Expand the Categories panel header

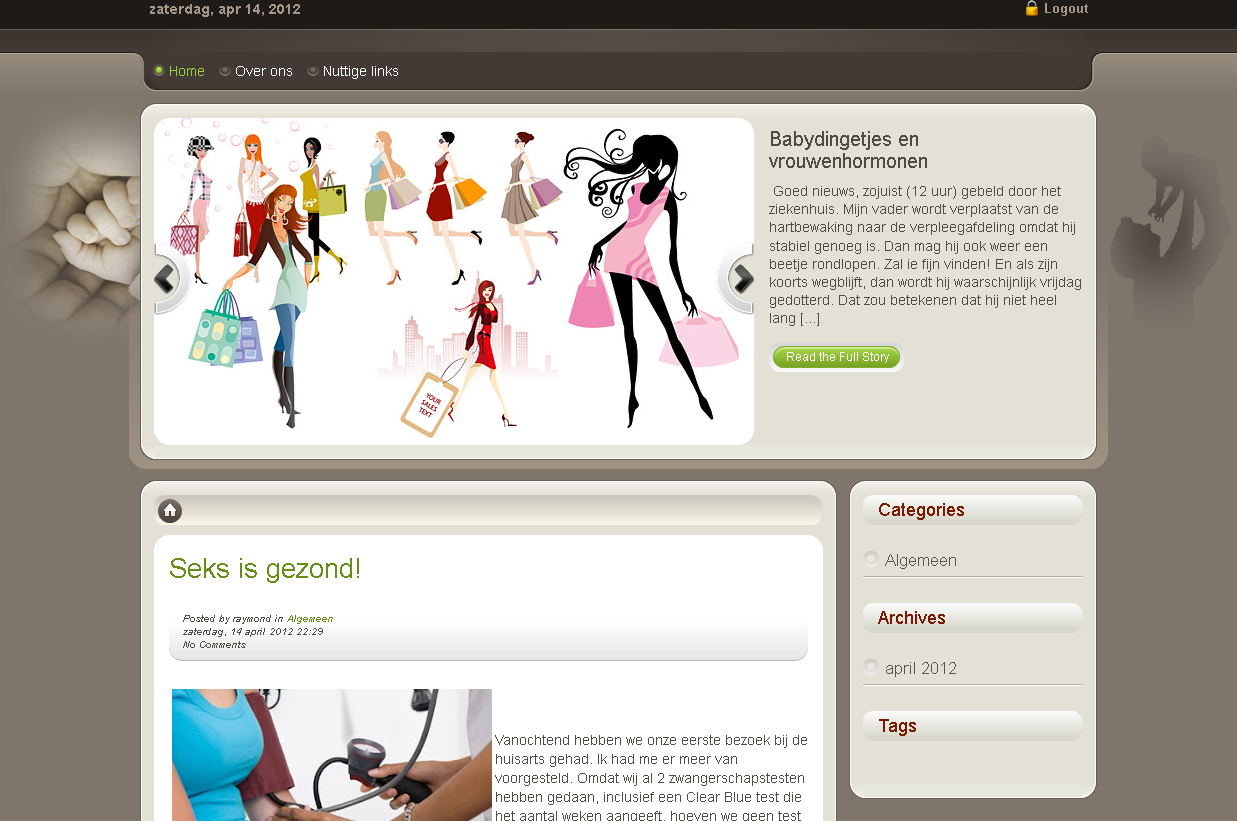pos(919,510)
